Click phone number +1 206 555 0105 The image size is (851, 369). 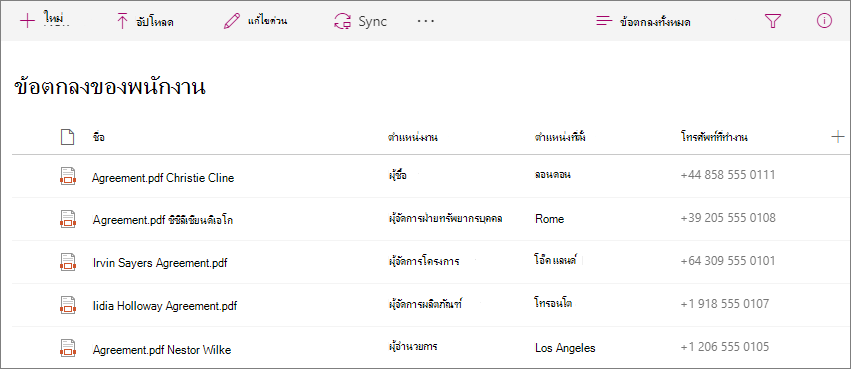click(x=725, y=346)
